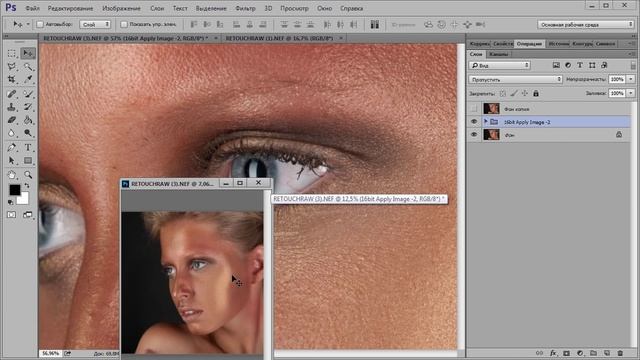The width and height of the screenshot is (640, 360).
Task: Select the Rectangular Marquee tool
Action: click(x=11, y=53)
